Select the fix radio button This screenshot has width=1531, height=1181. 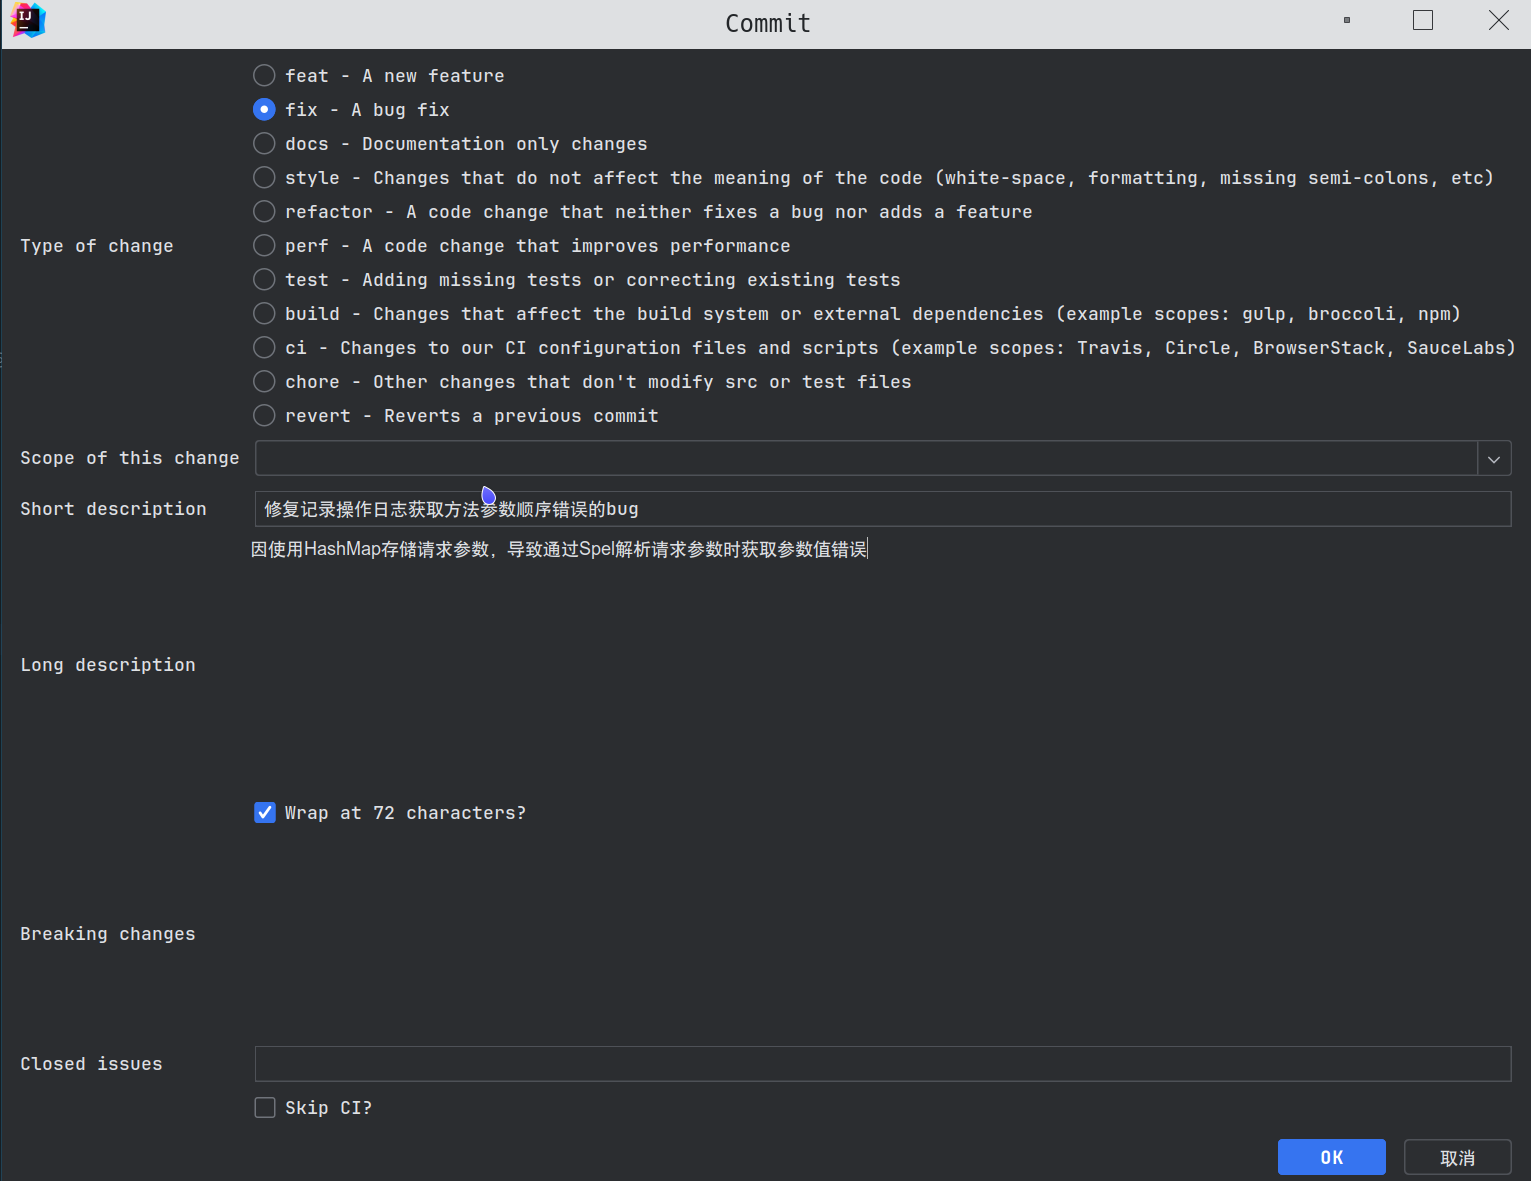pyautogui.click(x=264, y=110)
